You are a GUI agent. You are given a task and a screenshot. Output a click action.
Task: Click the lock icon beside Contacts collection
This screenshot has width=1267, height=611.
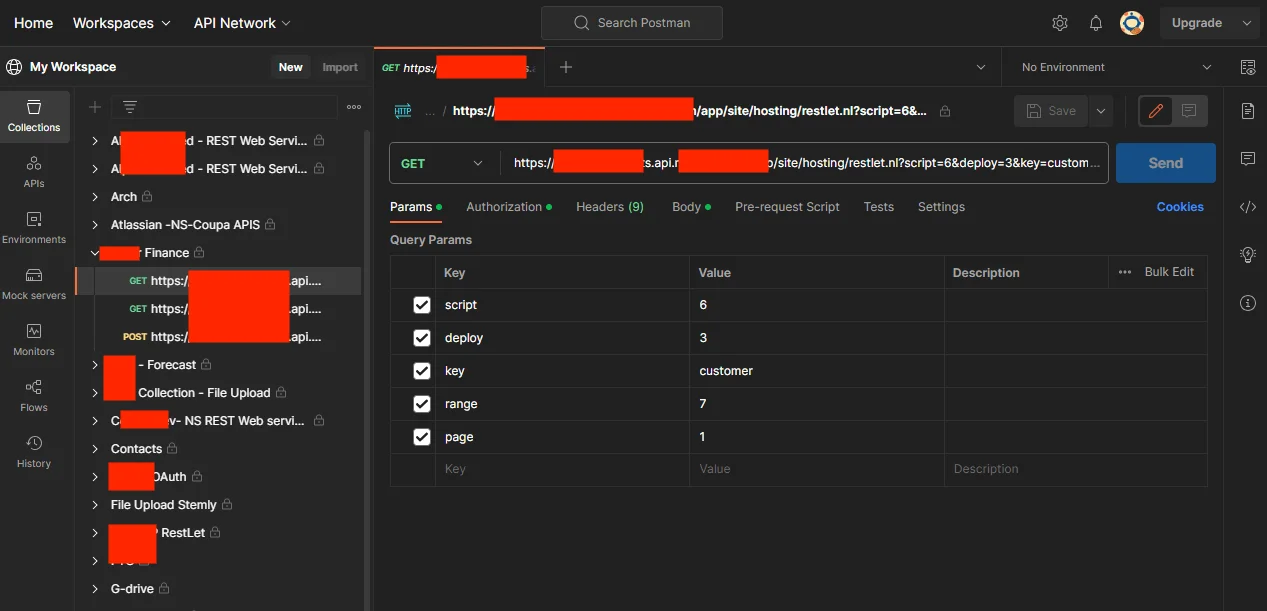[172, 449]
